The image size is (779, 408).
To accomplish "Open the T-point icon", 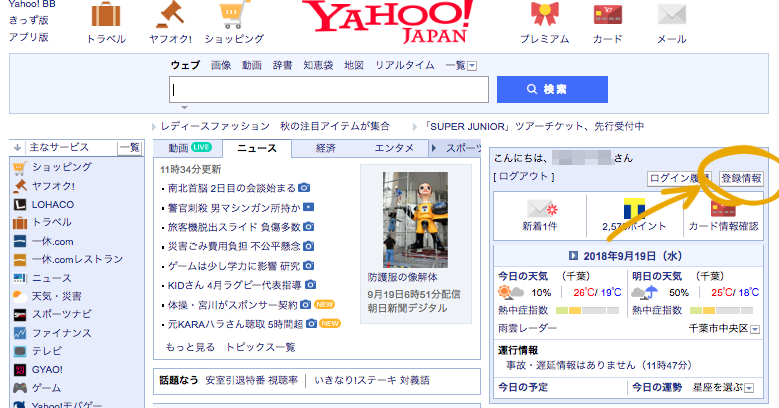I will pyautogui.click(x=634, y=209).
